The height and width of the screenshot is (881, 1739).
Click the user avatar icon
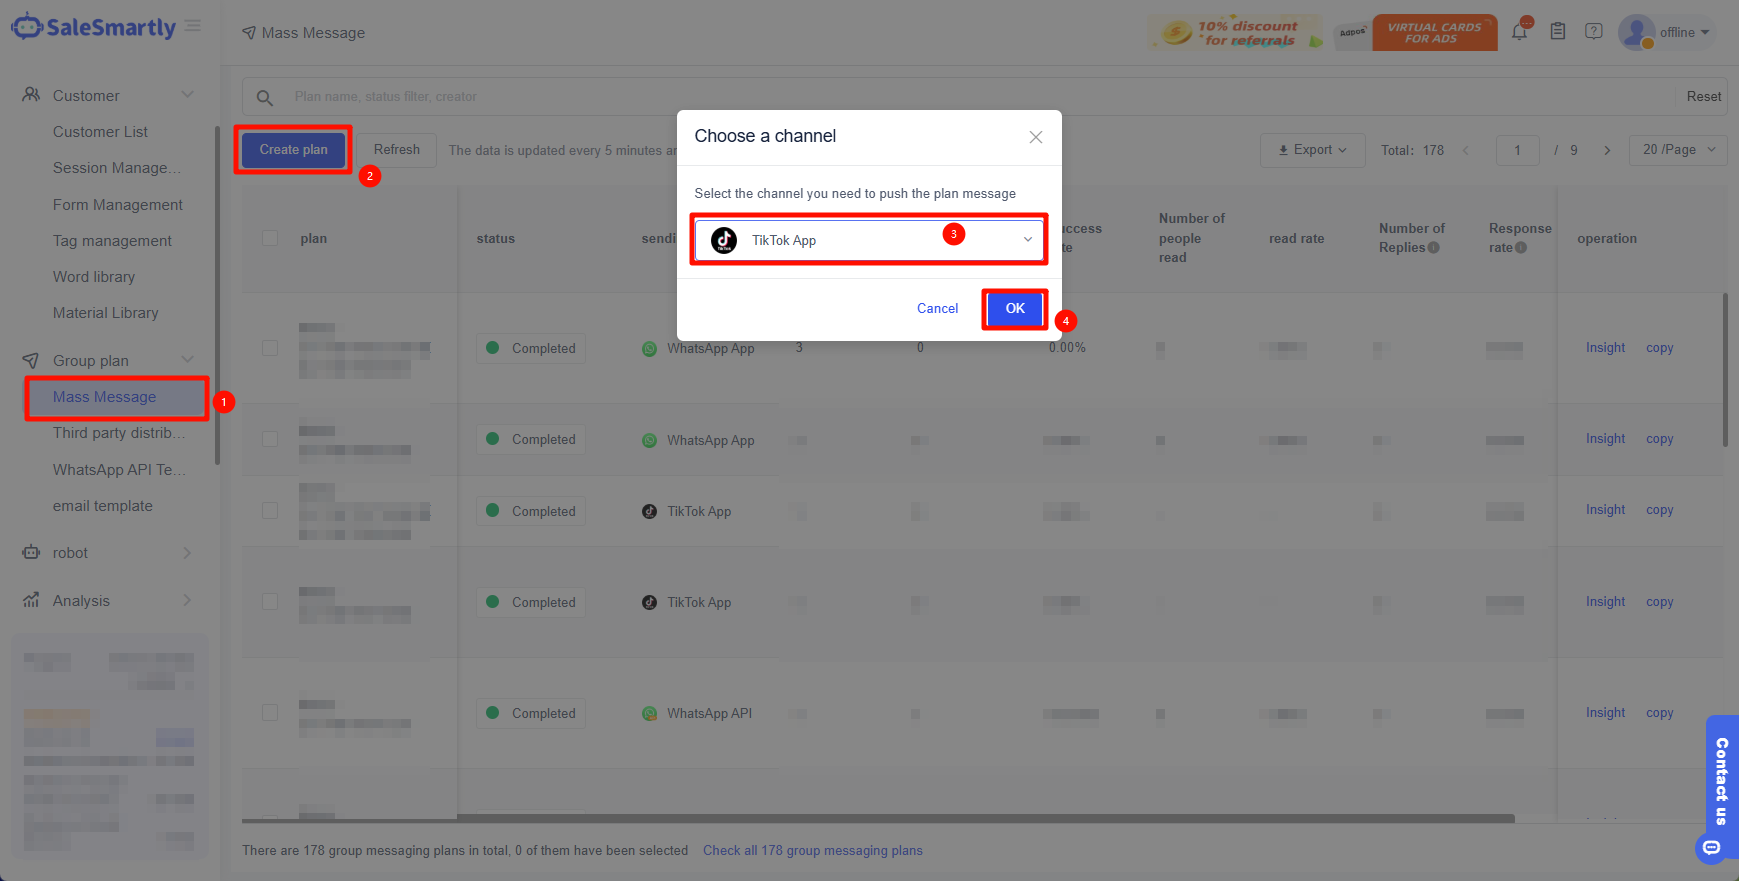[x=1636, y=32]
